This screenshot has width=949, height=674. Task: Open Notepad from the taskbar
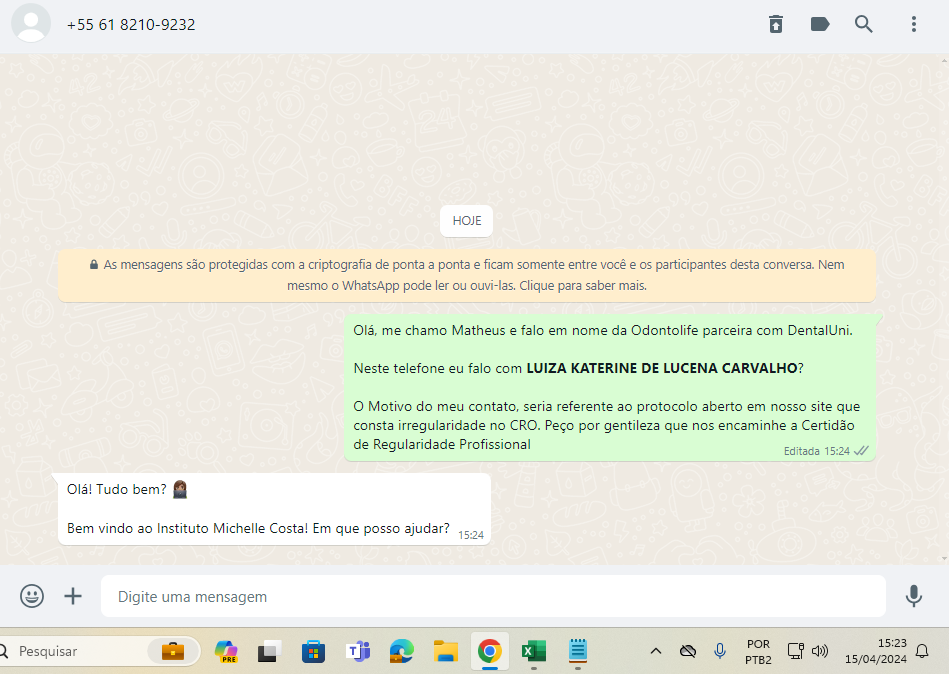(x=577, y=651)
